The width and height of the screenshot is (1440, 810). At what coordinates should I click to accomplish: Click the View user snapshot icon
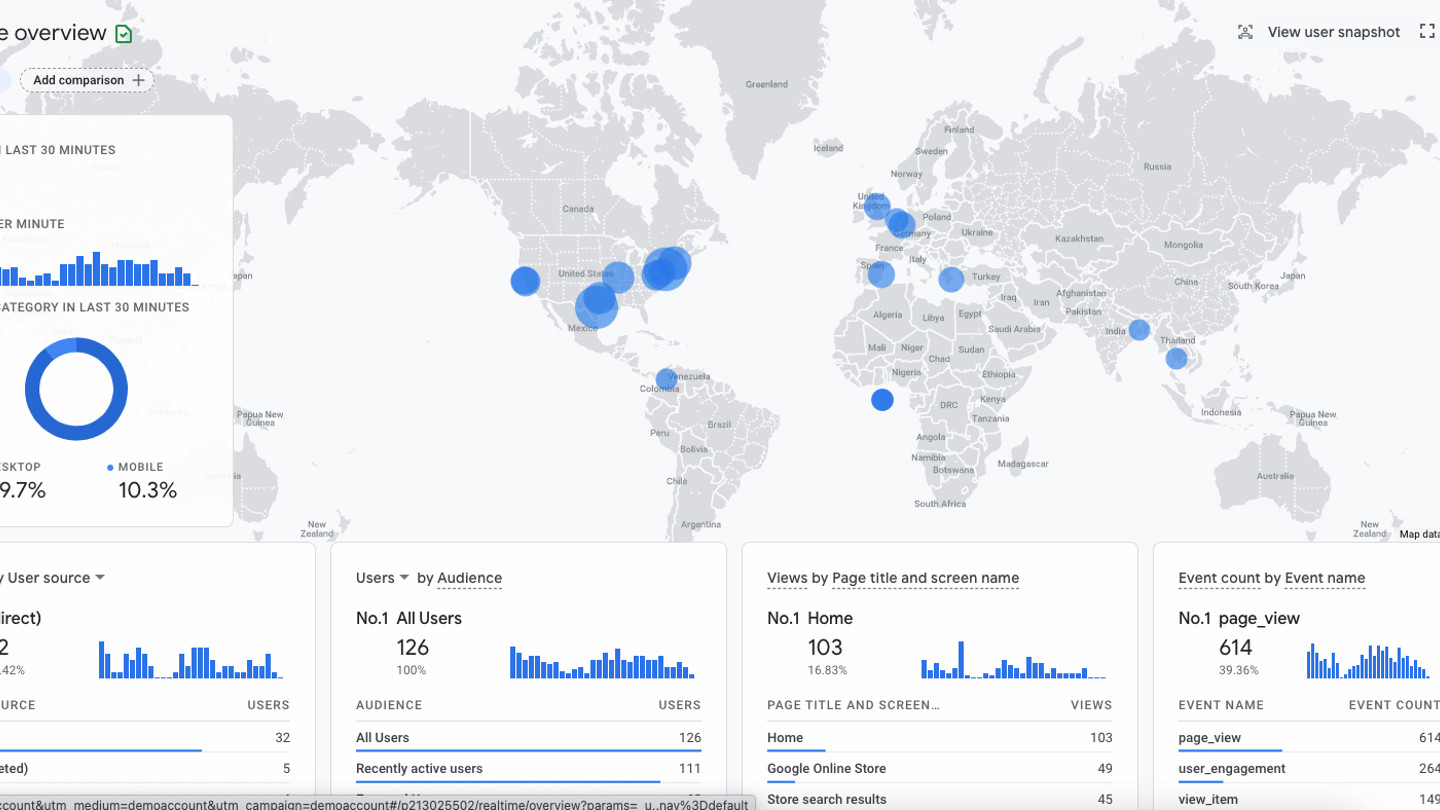[x=1245, y=32]
